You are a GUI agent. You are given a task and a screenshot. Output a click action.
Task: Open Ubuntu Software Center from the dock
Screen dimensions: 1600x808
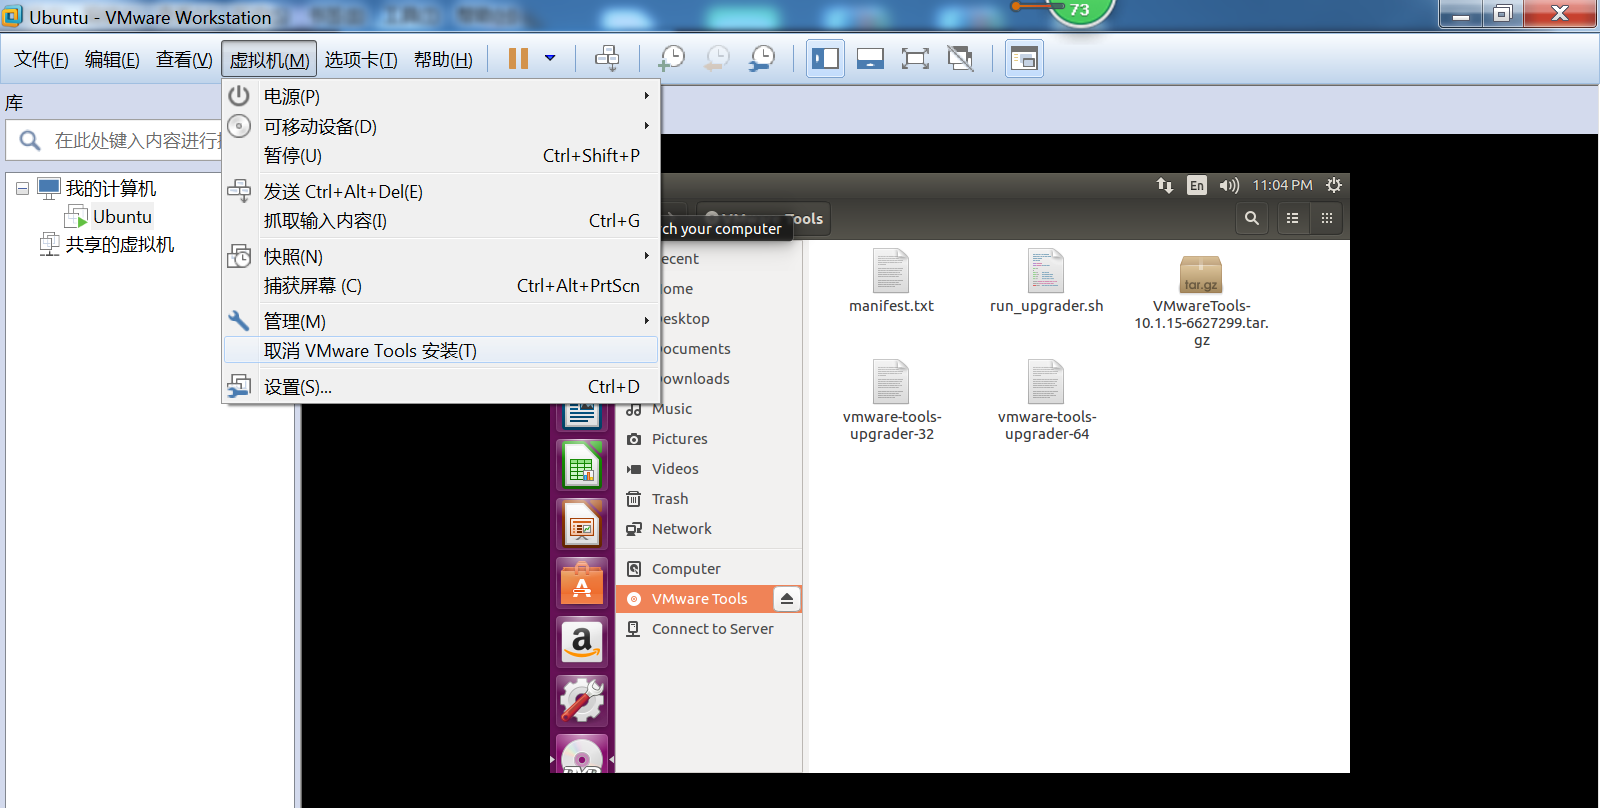point(582,582)
